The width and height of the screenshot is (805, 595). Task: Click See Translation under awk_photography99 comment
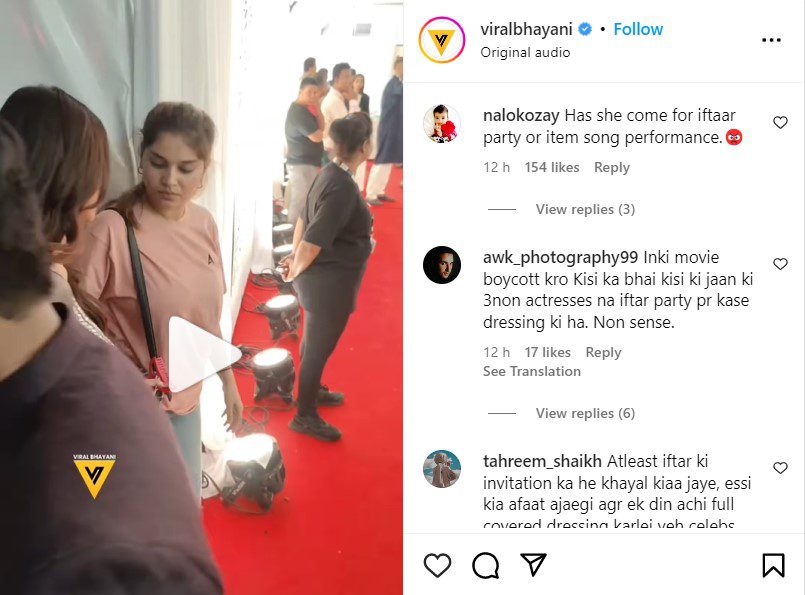coord(532,371)
